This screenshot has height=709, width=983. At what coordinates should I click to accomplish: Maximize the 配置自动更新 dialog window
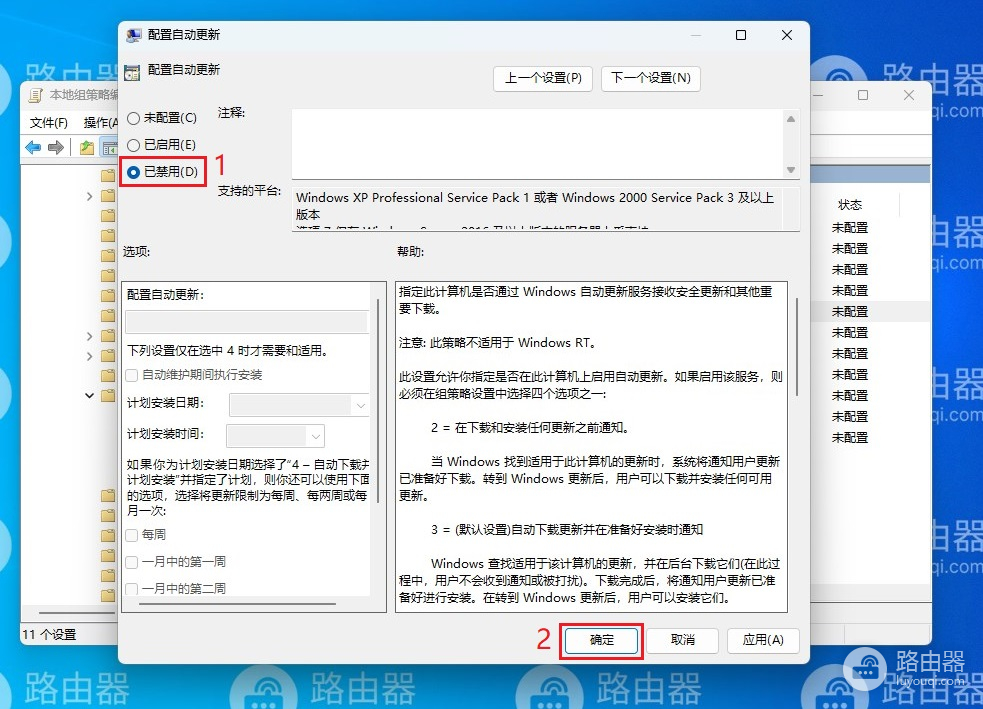tap(741, 35)
